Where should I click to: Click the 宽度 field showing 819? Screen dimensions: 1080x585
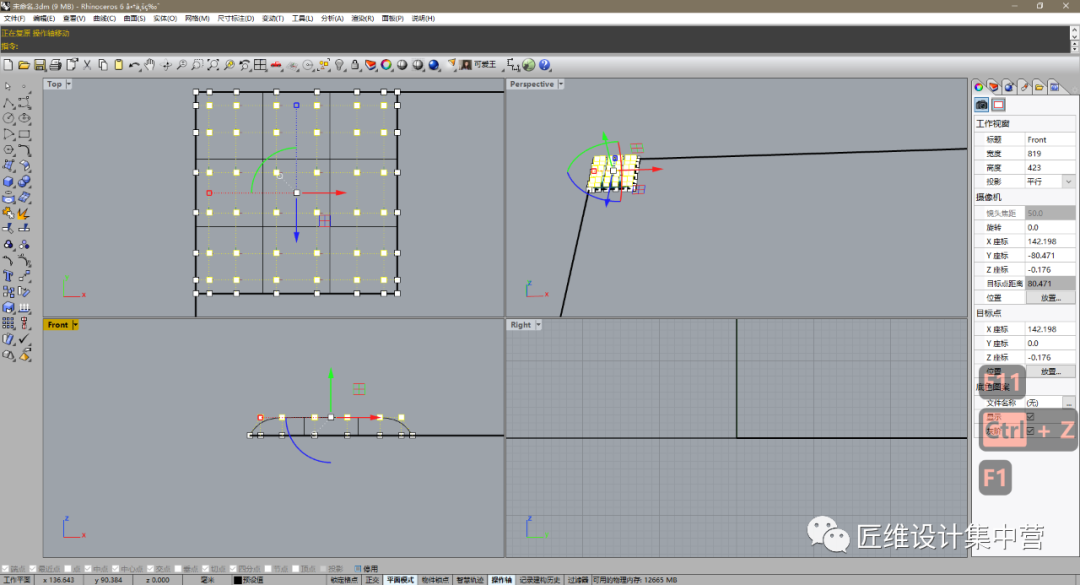(1050, 154)
